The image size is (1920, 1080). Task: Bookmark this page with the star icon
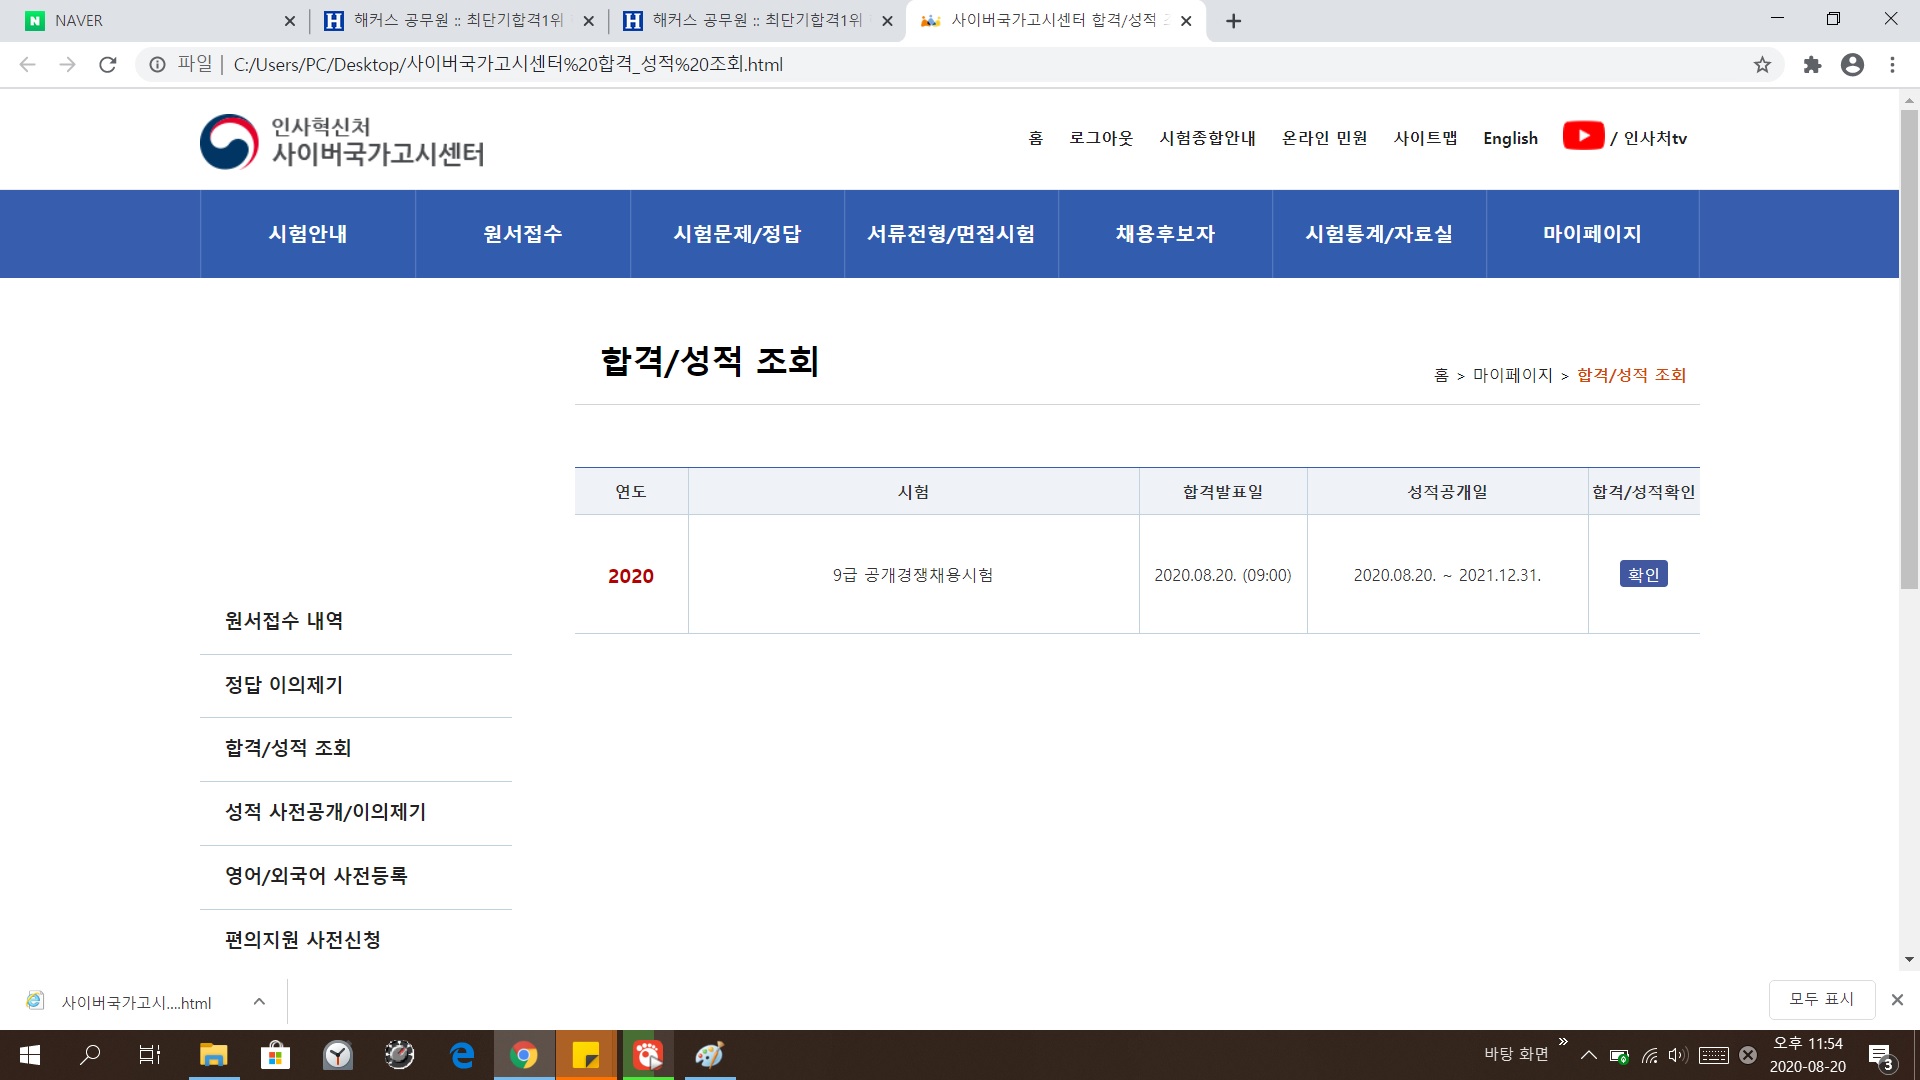(x=1762, y=65)
